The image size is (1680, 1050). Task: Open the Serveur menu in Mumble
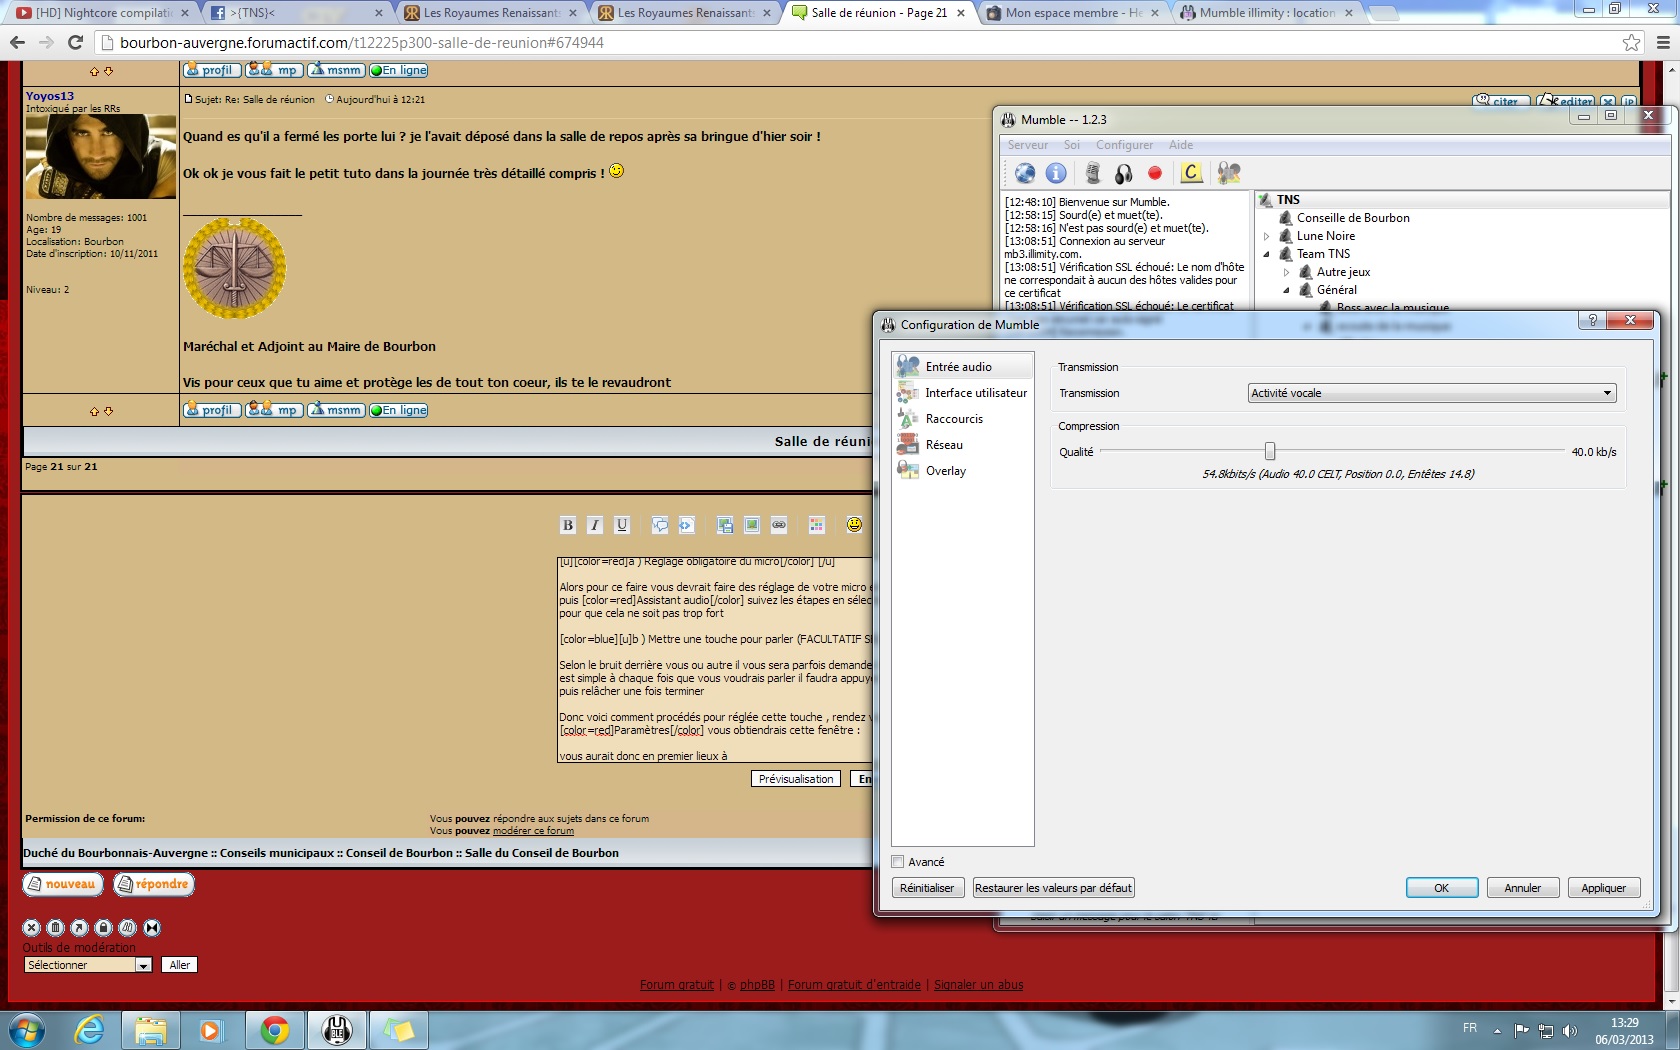tap(1028, 145)
